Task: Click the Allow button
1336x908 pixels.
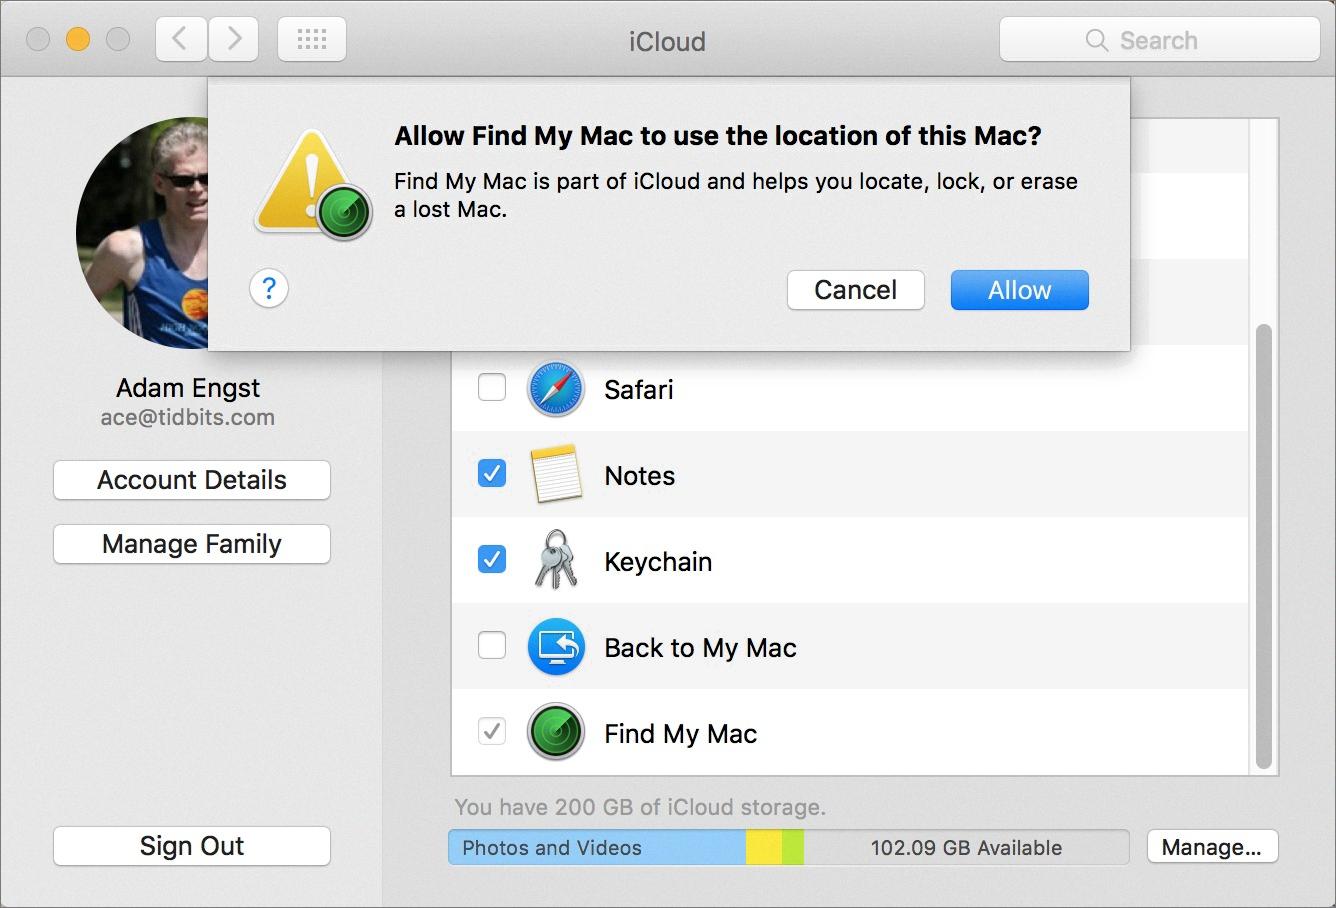Action: [1019, 290]
